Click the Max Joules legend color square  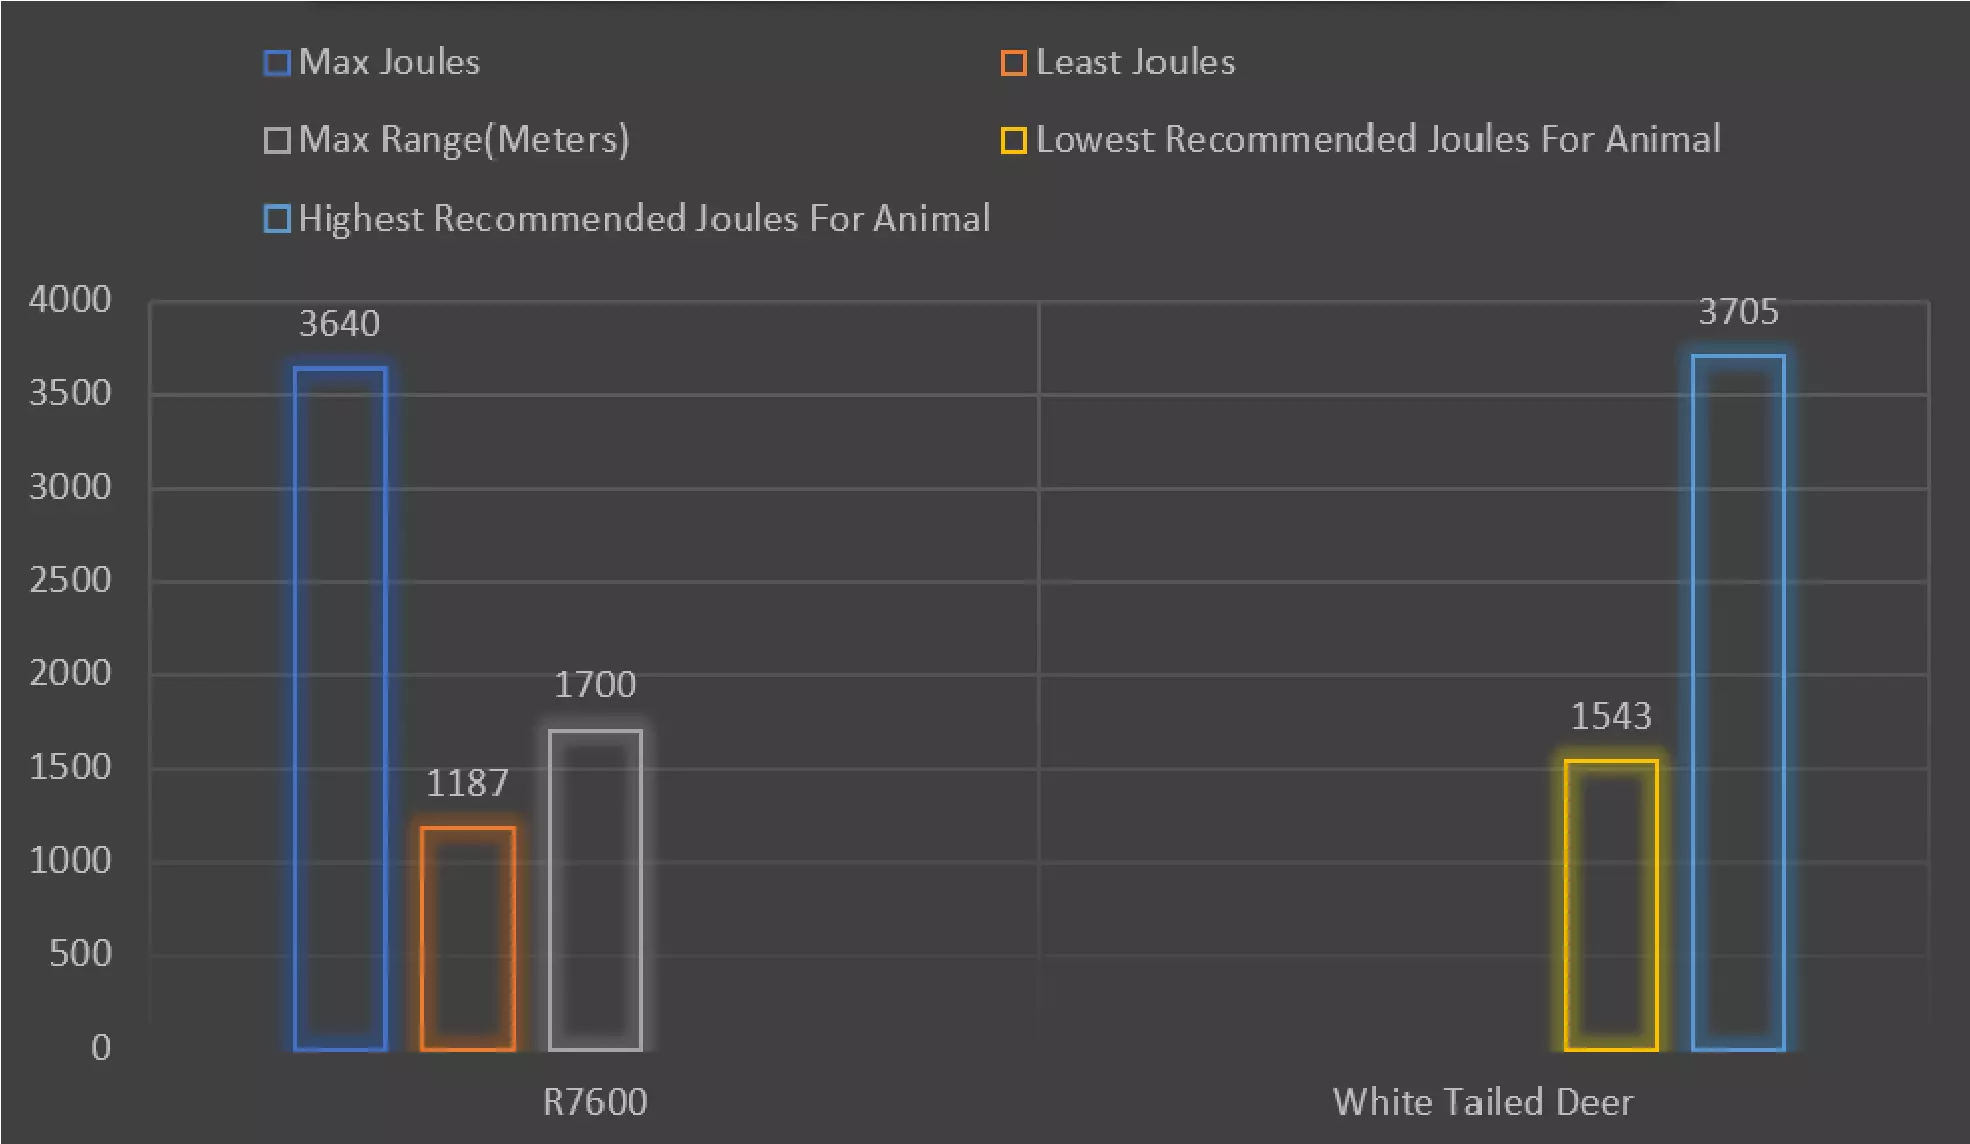coord(277,63)
